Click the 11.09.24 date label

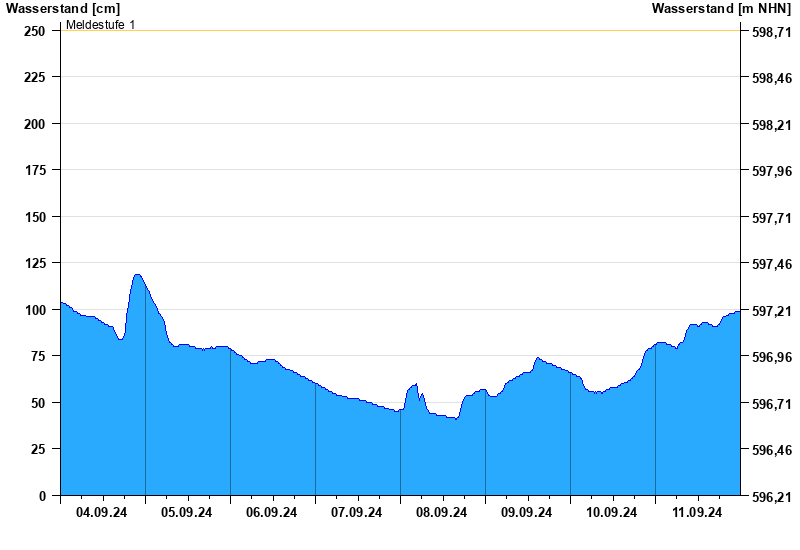click(697, 513)
